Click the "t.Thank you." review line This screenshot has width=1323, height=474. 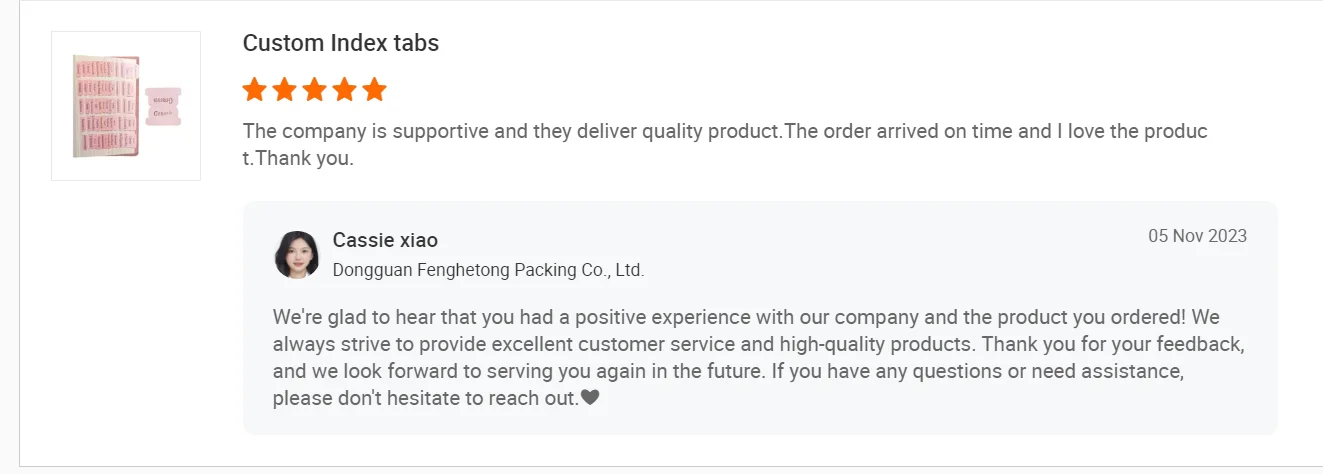click(298, 158)
